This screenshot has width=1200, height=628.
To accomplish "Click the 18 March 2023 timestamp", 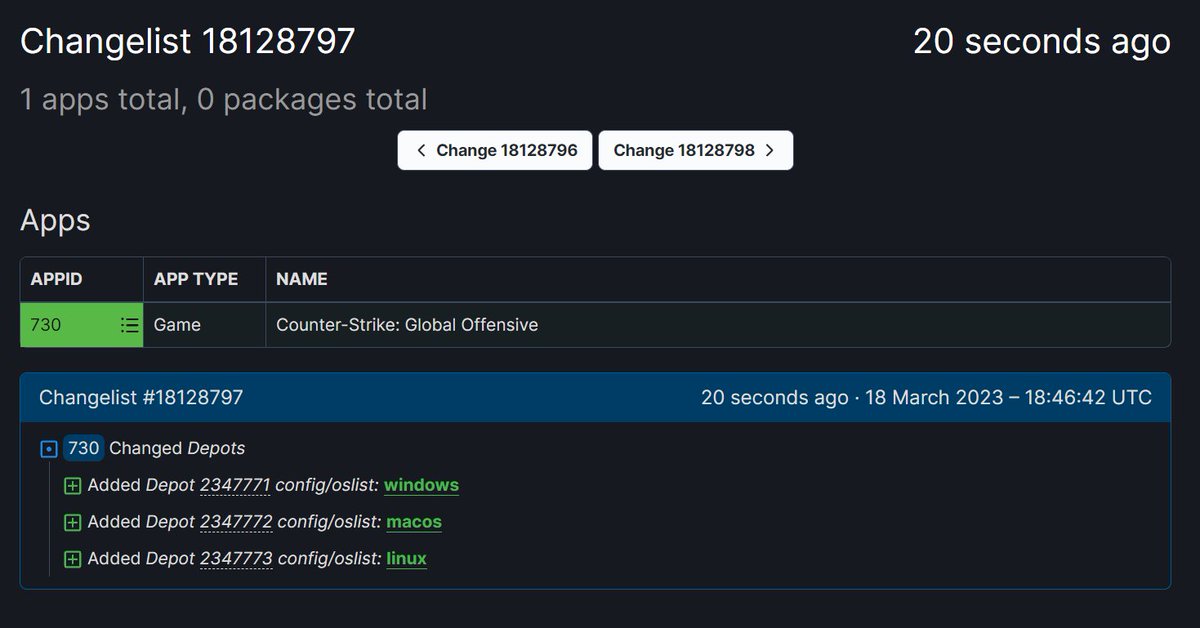I will [x=1008, y=398].
